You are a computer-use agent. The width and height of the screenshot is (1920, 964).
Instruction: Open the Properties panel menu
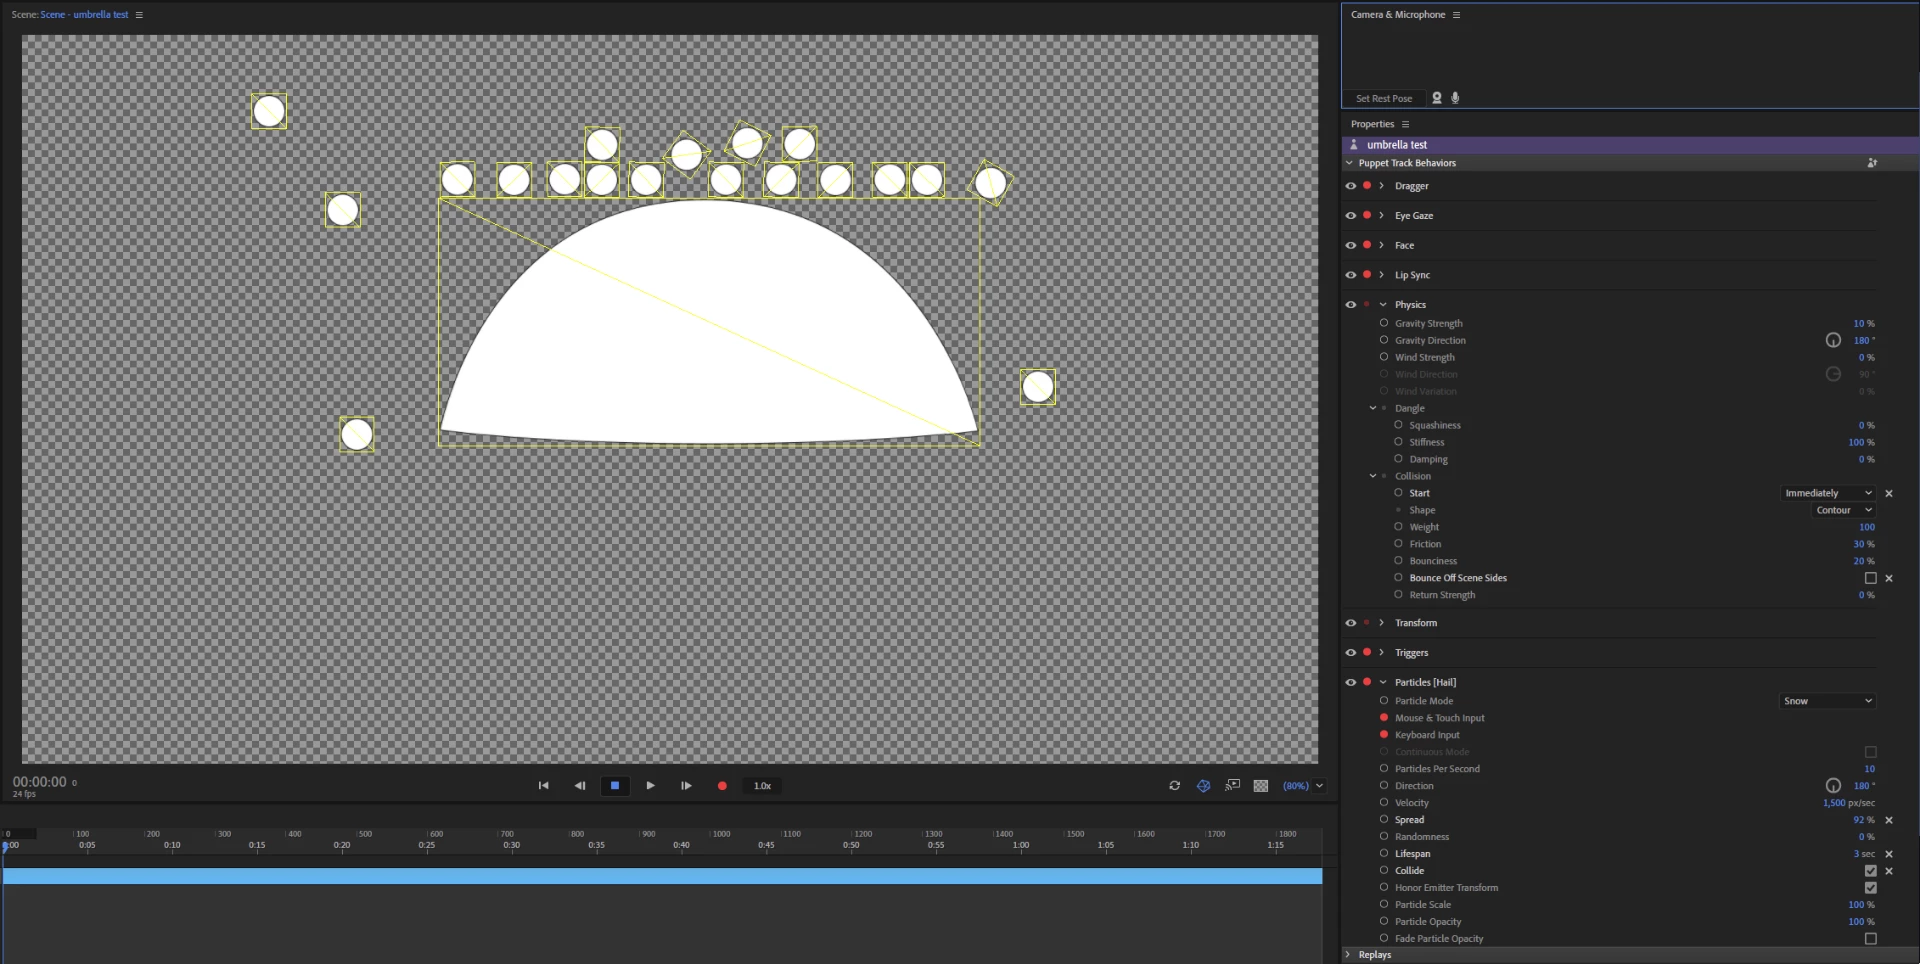pos(1405,124)
